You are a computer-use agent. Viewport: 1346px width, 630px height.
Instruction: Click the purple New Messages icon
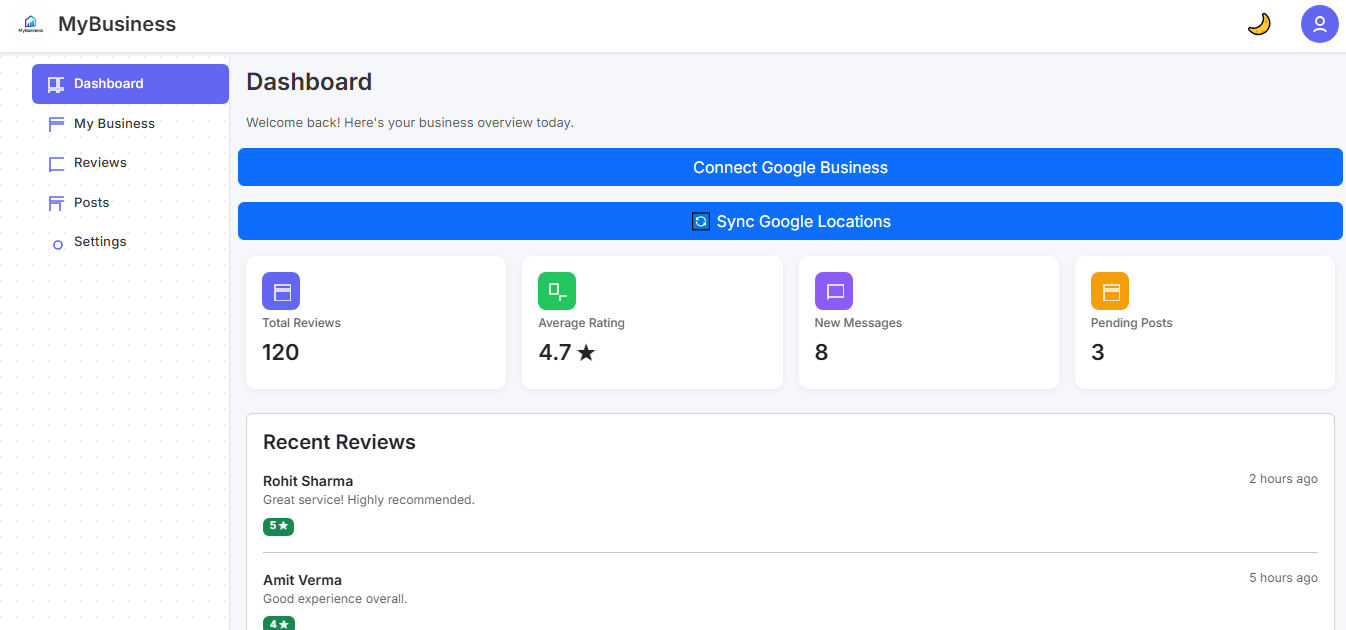[833, 291]
